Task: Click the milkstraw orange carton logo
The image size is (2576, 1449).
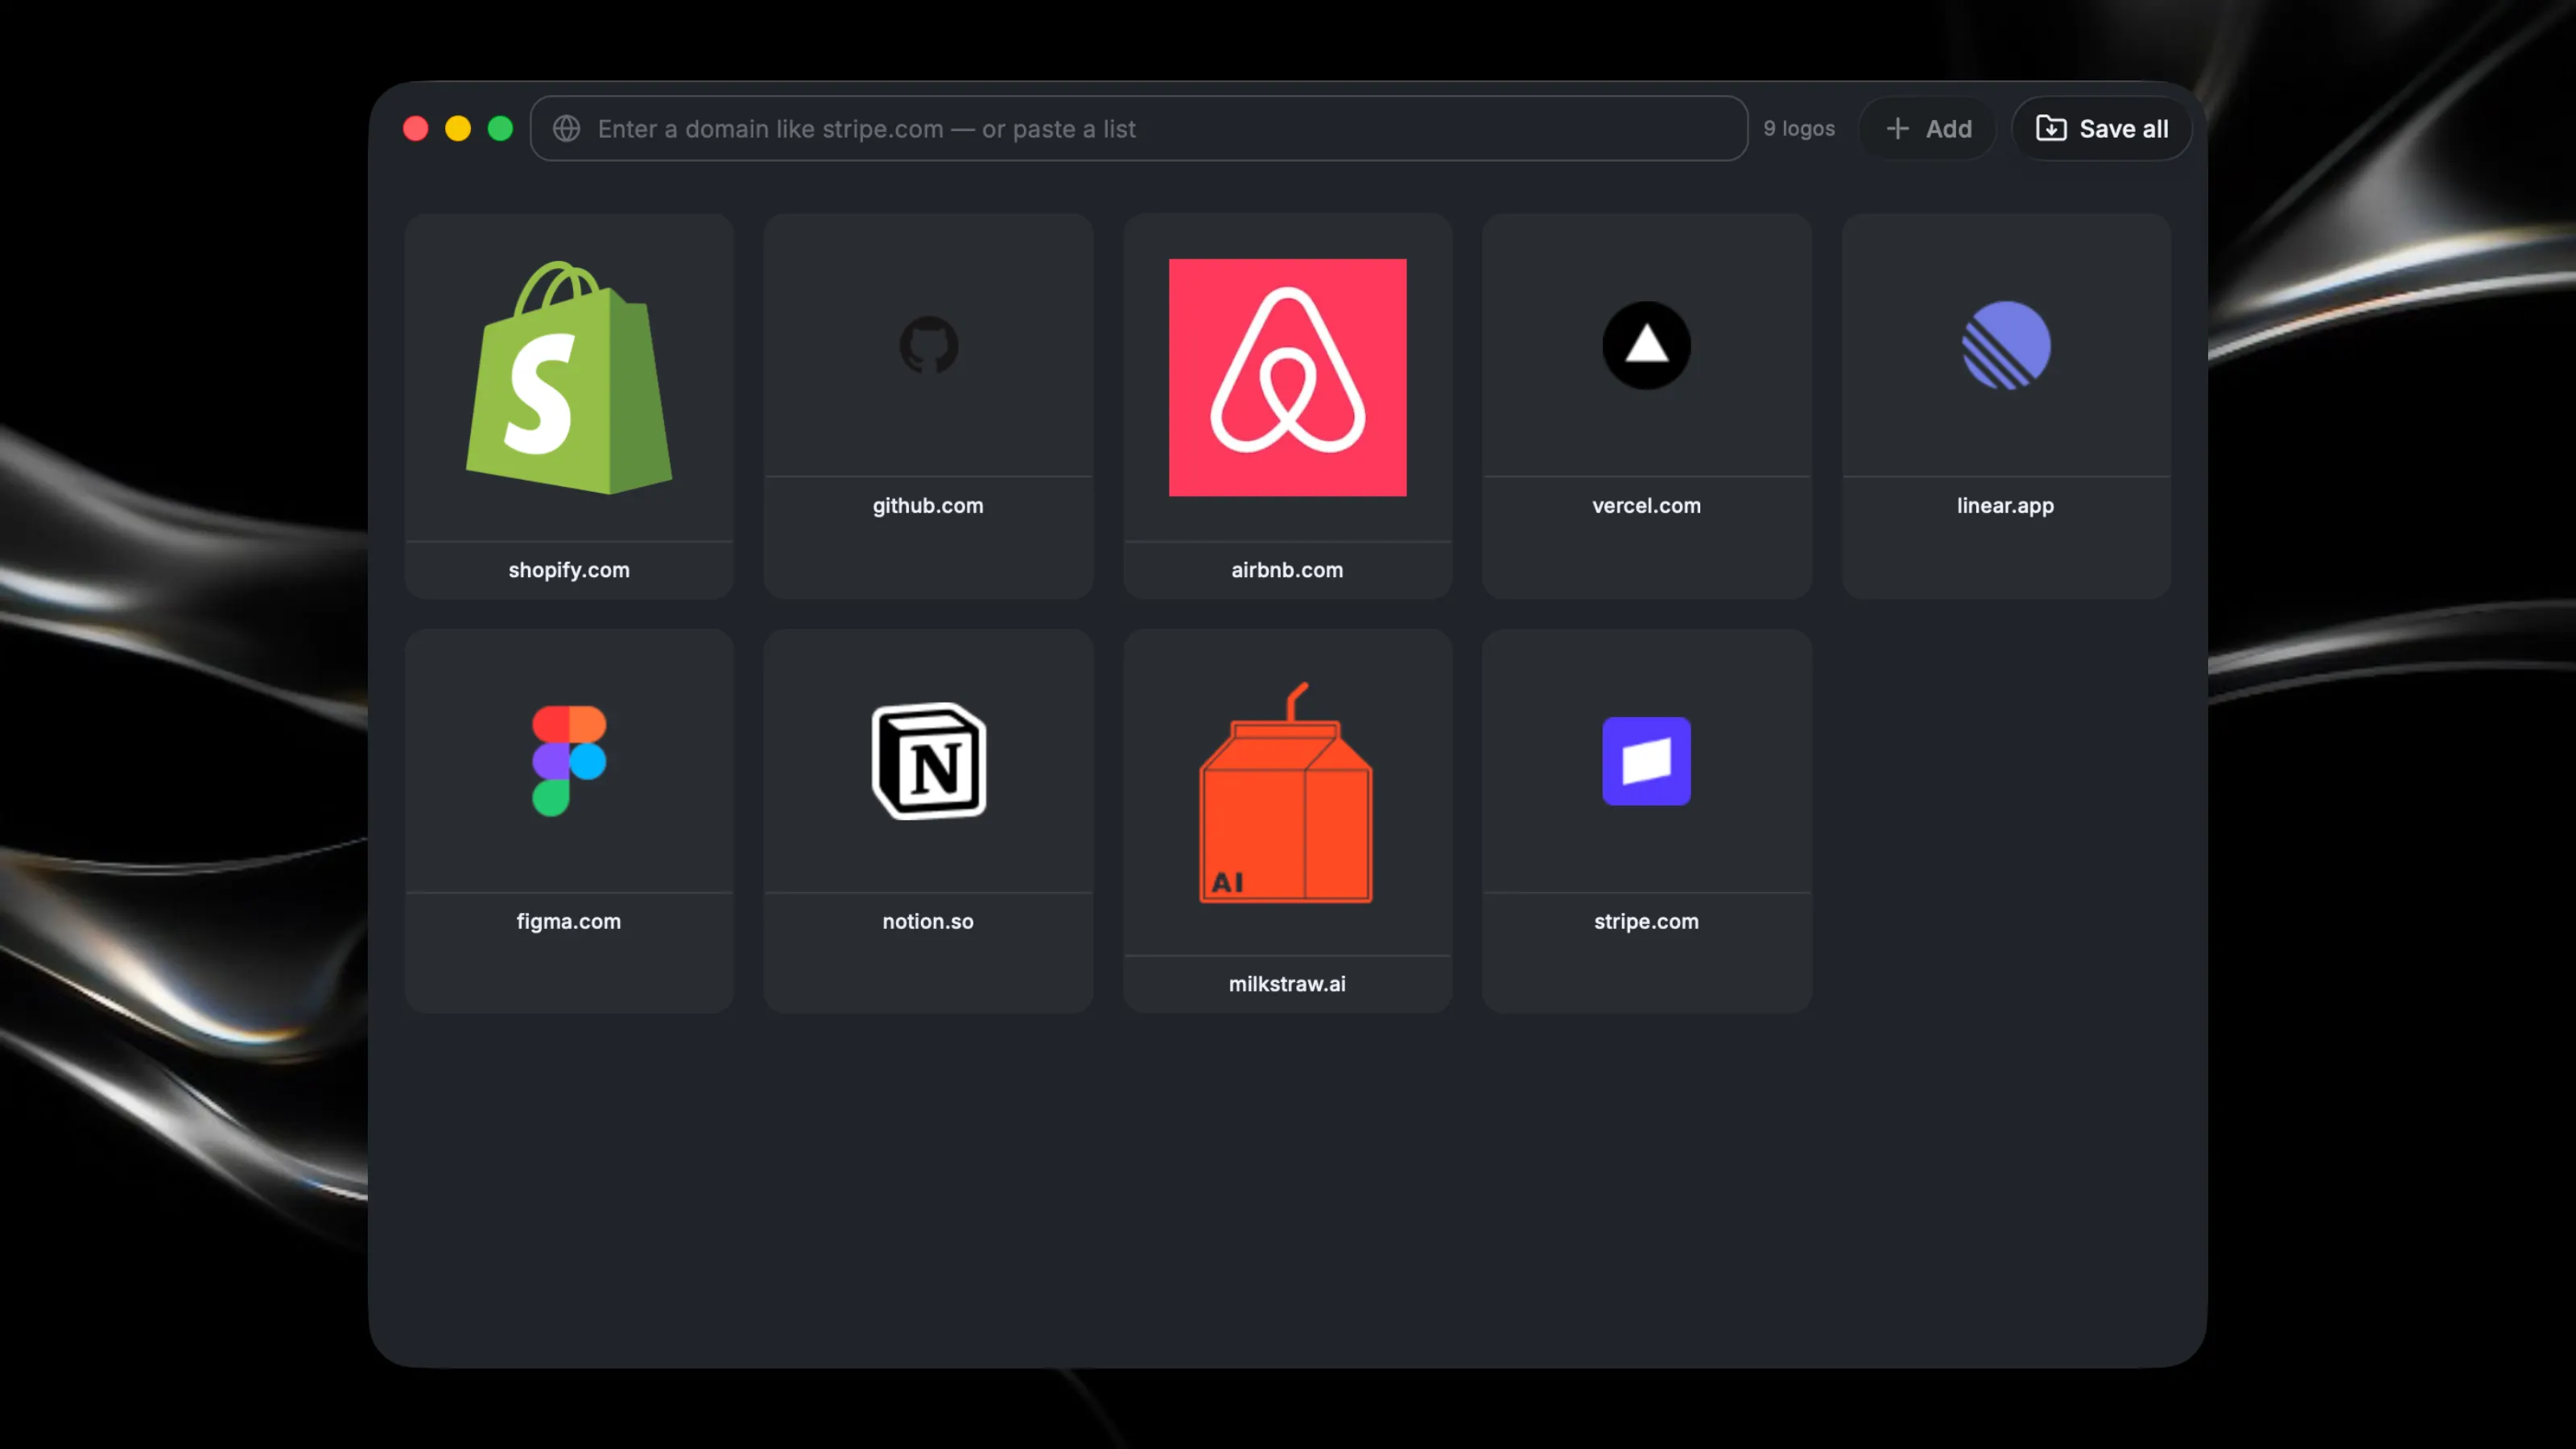Action: [1286, 793]
